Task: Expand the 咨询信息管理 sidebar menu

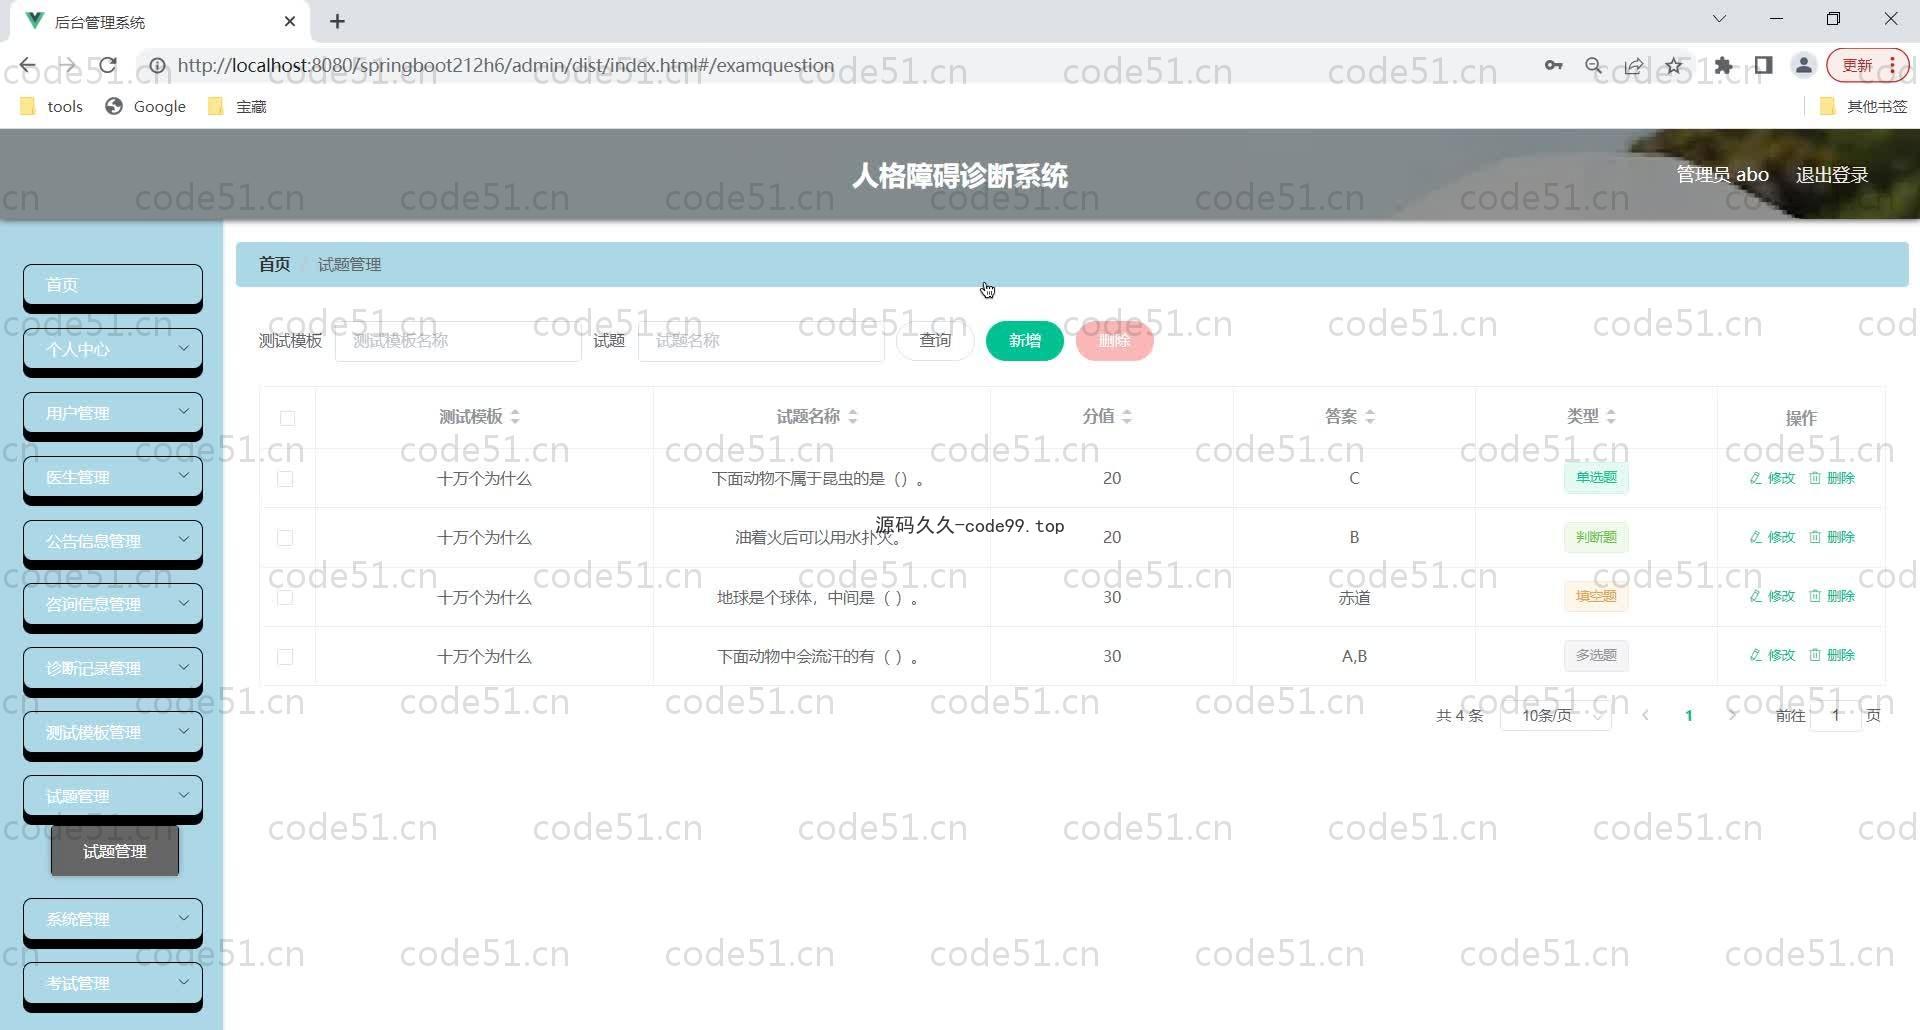Action: pyautogui.click(x=113, y=604)
